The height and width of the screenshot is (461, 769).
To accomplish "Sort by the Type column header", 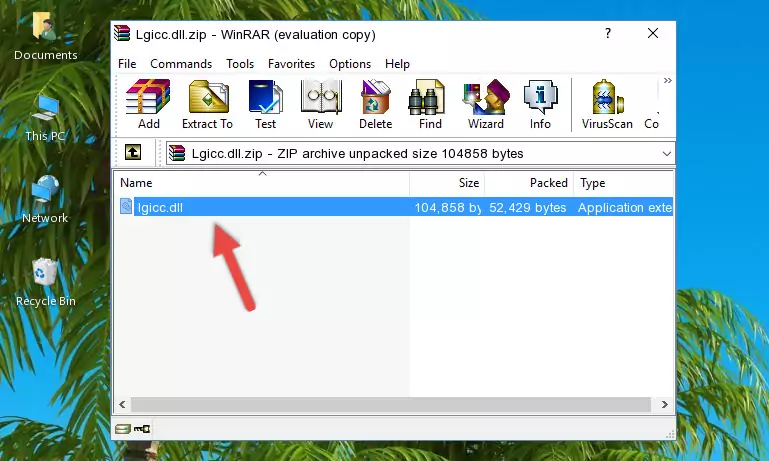I will (x=623, y=183).
